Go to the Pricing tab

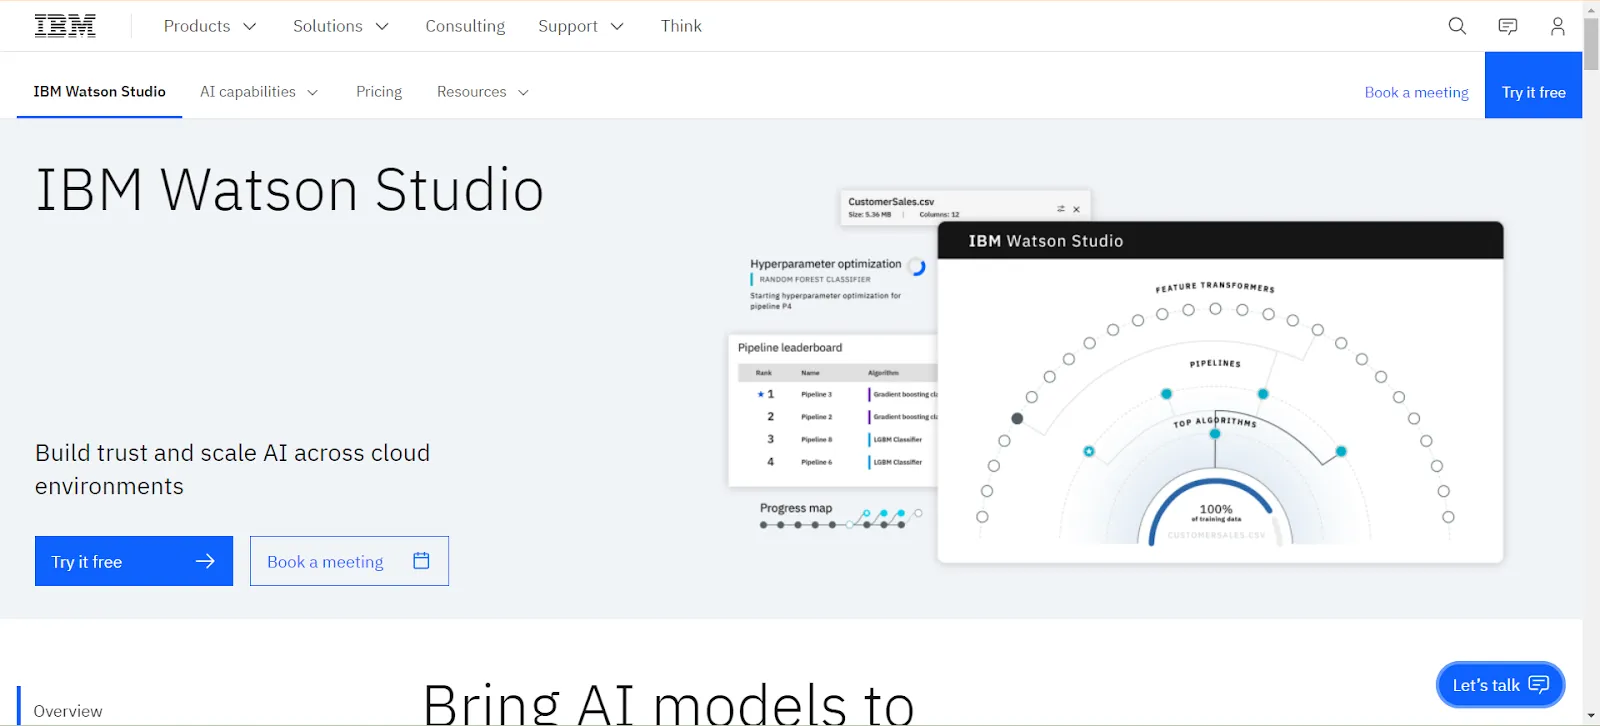(379, 92)
